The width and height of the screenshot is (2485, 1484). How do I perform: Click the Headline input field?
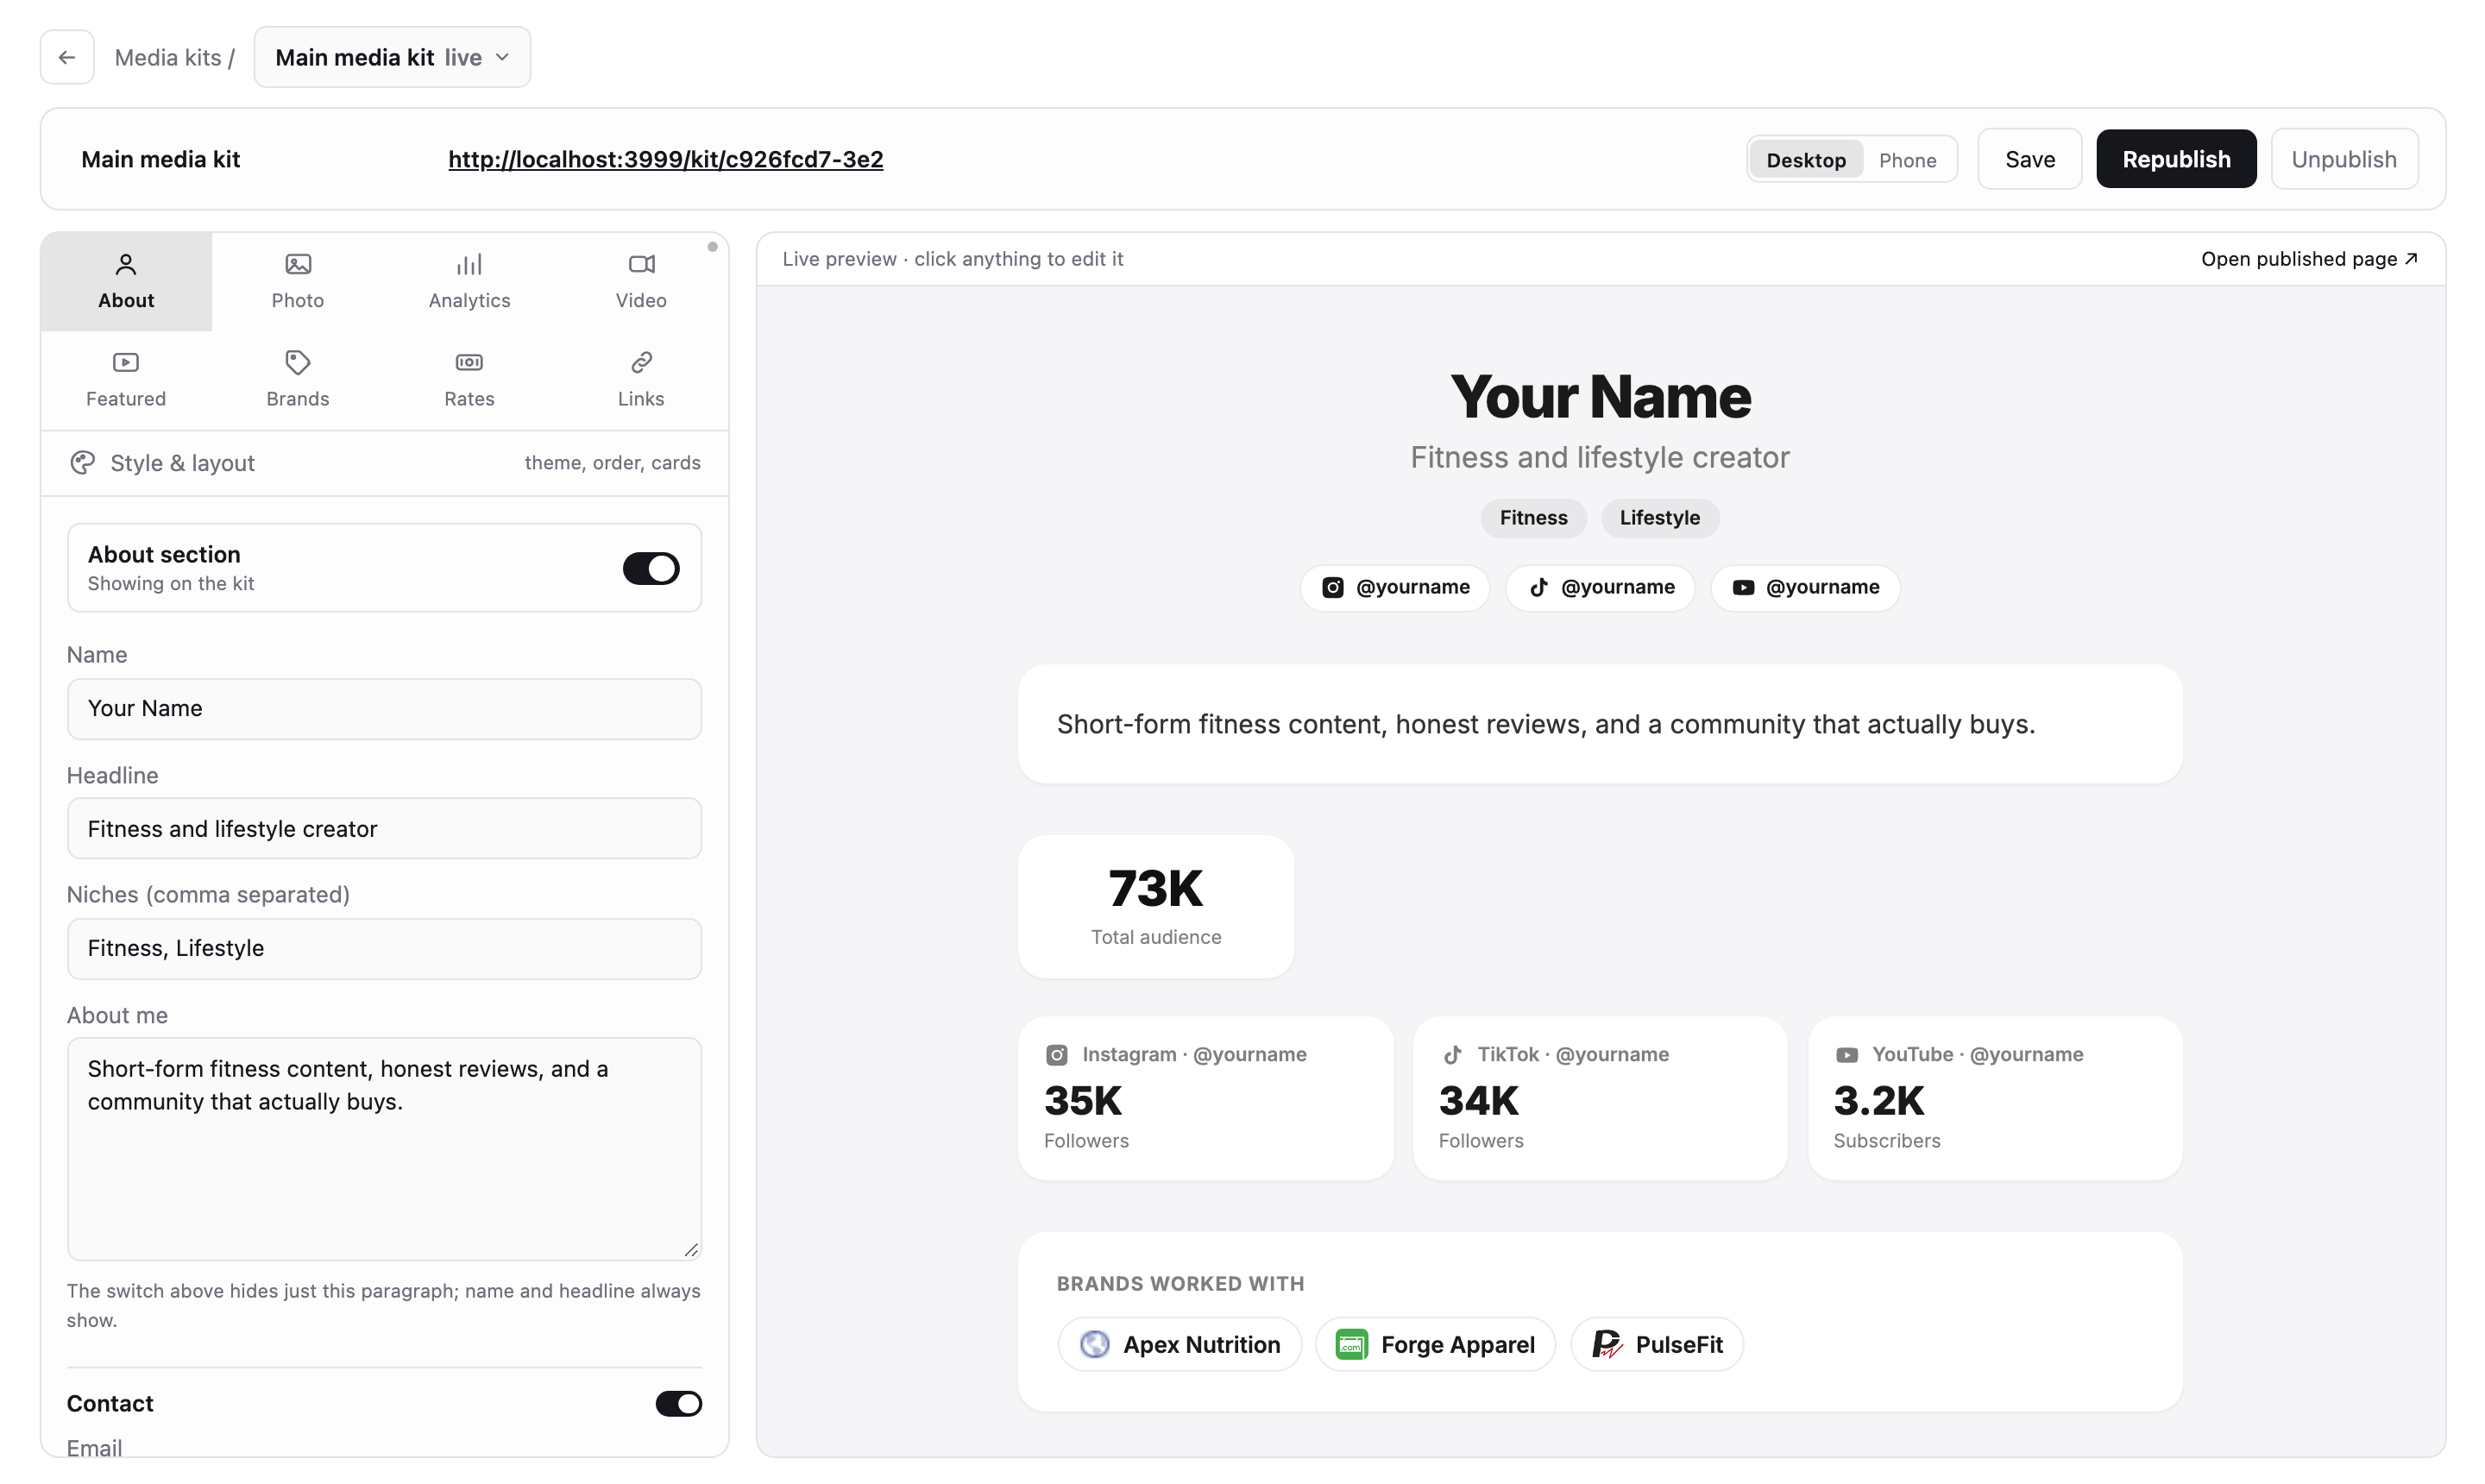[x=385, y=829]
